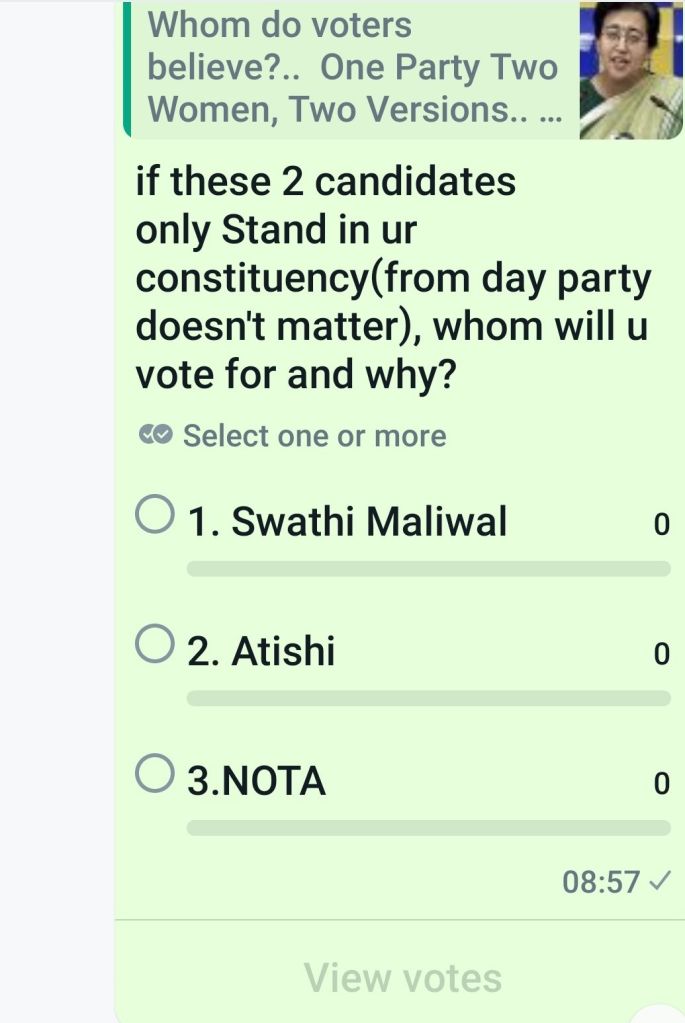The height and width of the screenshot is (1023, 685).
Task: Tap the vote count for Swathi Maliwal
Action: coord(659,524)
